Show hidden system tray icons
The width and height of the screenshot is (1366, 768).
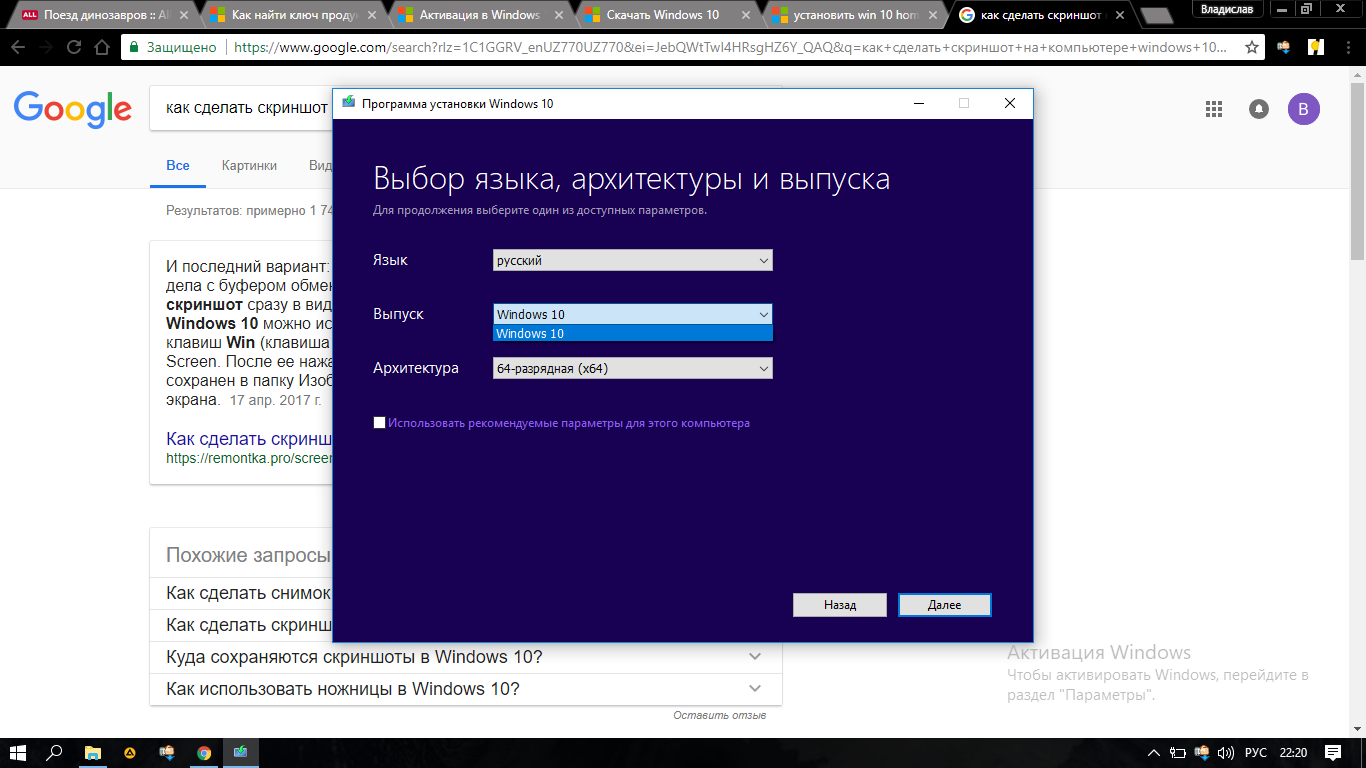click(1154, 753)
